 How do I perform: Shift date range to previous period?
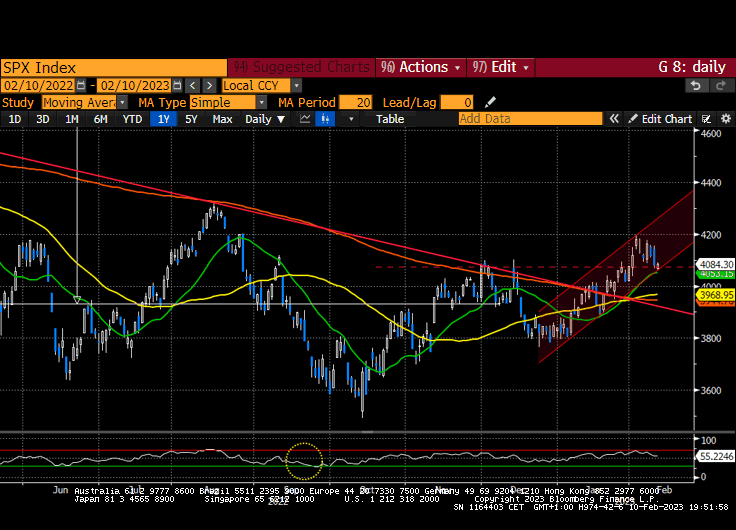click(x=192, y=85)
